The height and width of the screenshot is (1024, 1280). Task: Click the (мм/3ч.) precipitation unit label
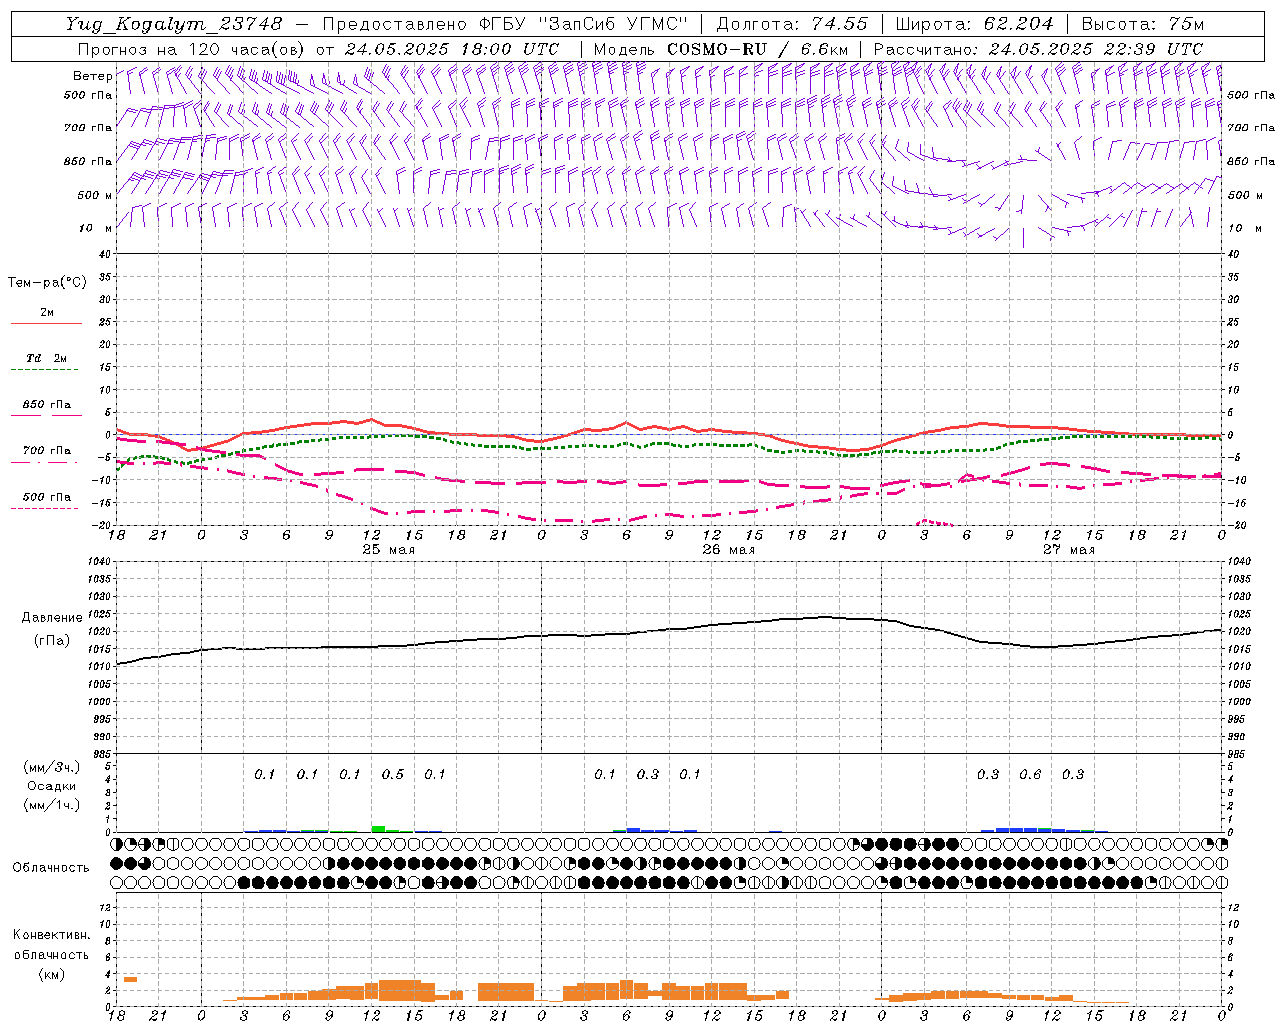click(52, 767)
